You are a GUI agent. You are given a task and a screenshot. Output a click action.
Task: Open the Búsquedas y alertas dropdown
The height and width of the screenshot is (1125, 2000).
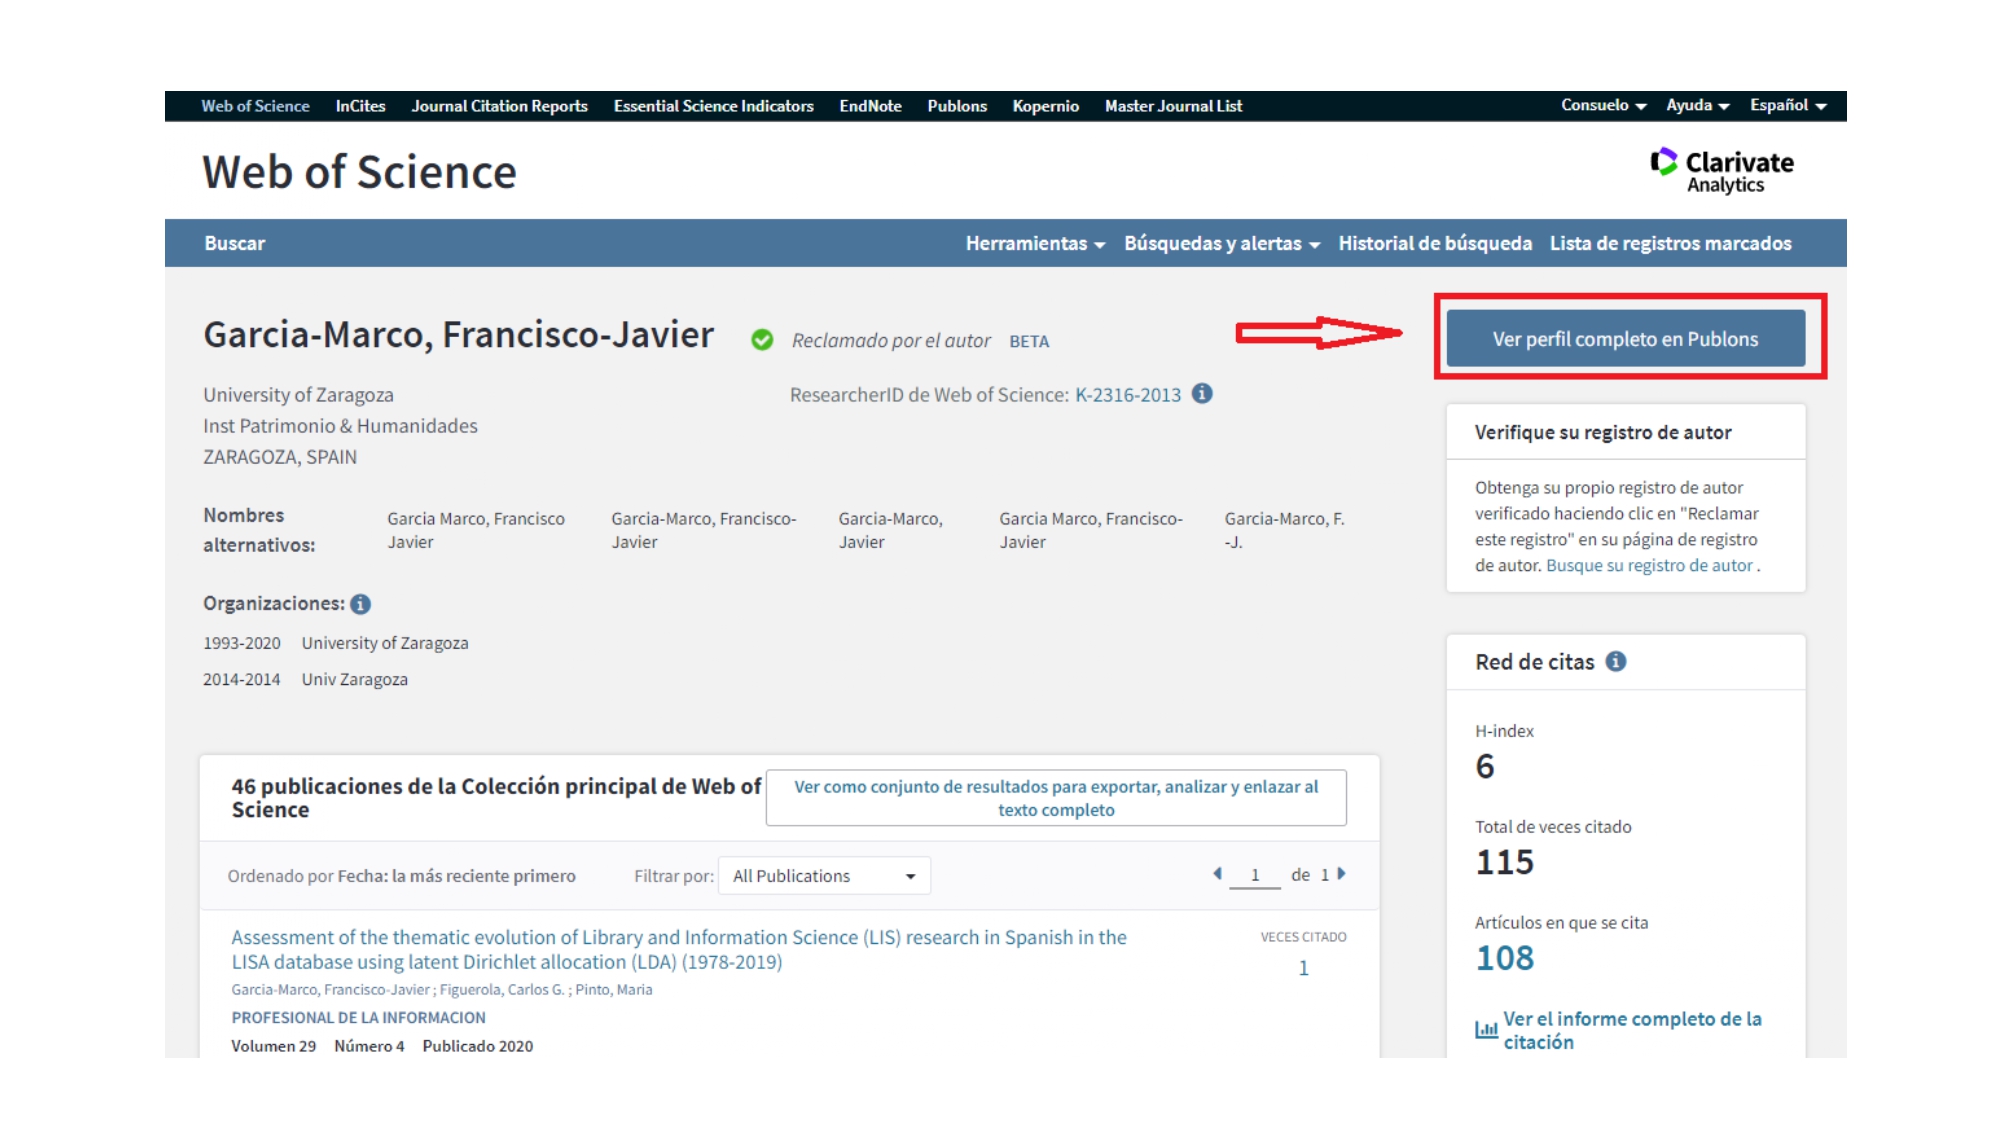pos(1221,244)
